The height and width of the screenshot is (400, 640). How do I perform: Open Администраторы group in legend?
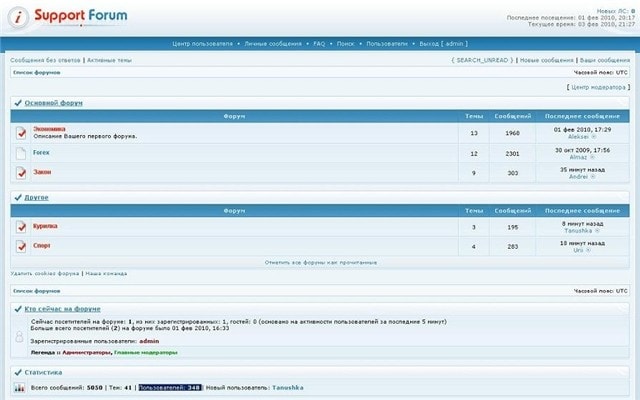tap(87, 352)
